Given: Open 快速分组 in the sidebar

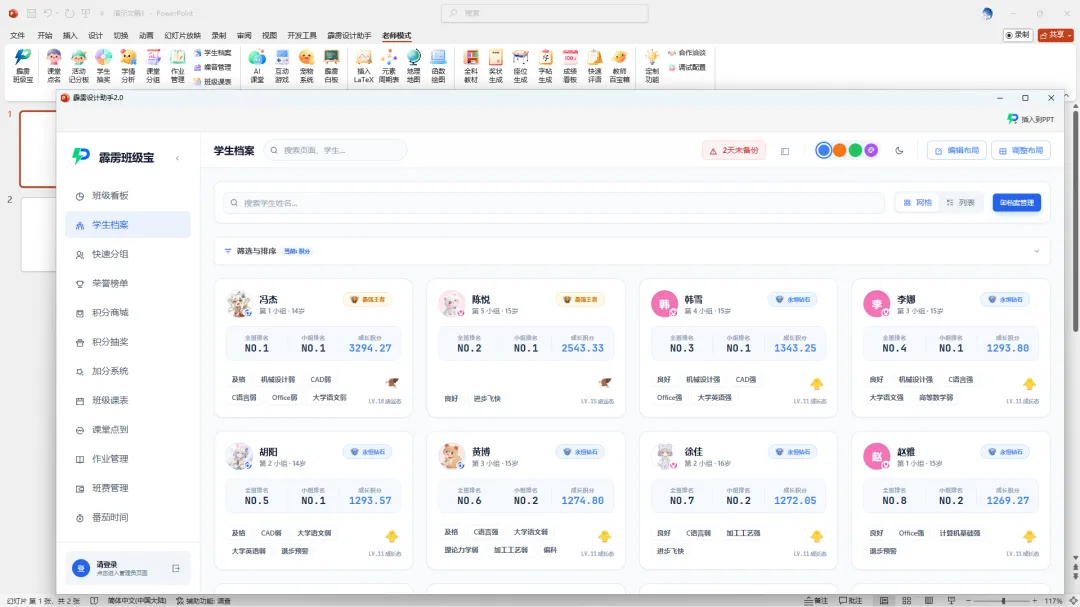Looking at the screenshot, I should pyautogui.click(x=127, y=254).
